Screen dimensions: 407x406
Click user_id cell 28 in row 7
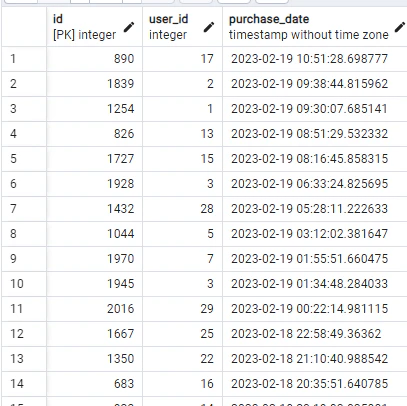182,209
